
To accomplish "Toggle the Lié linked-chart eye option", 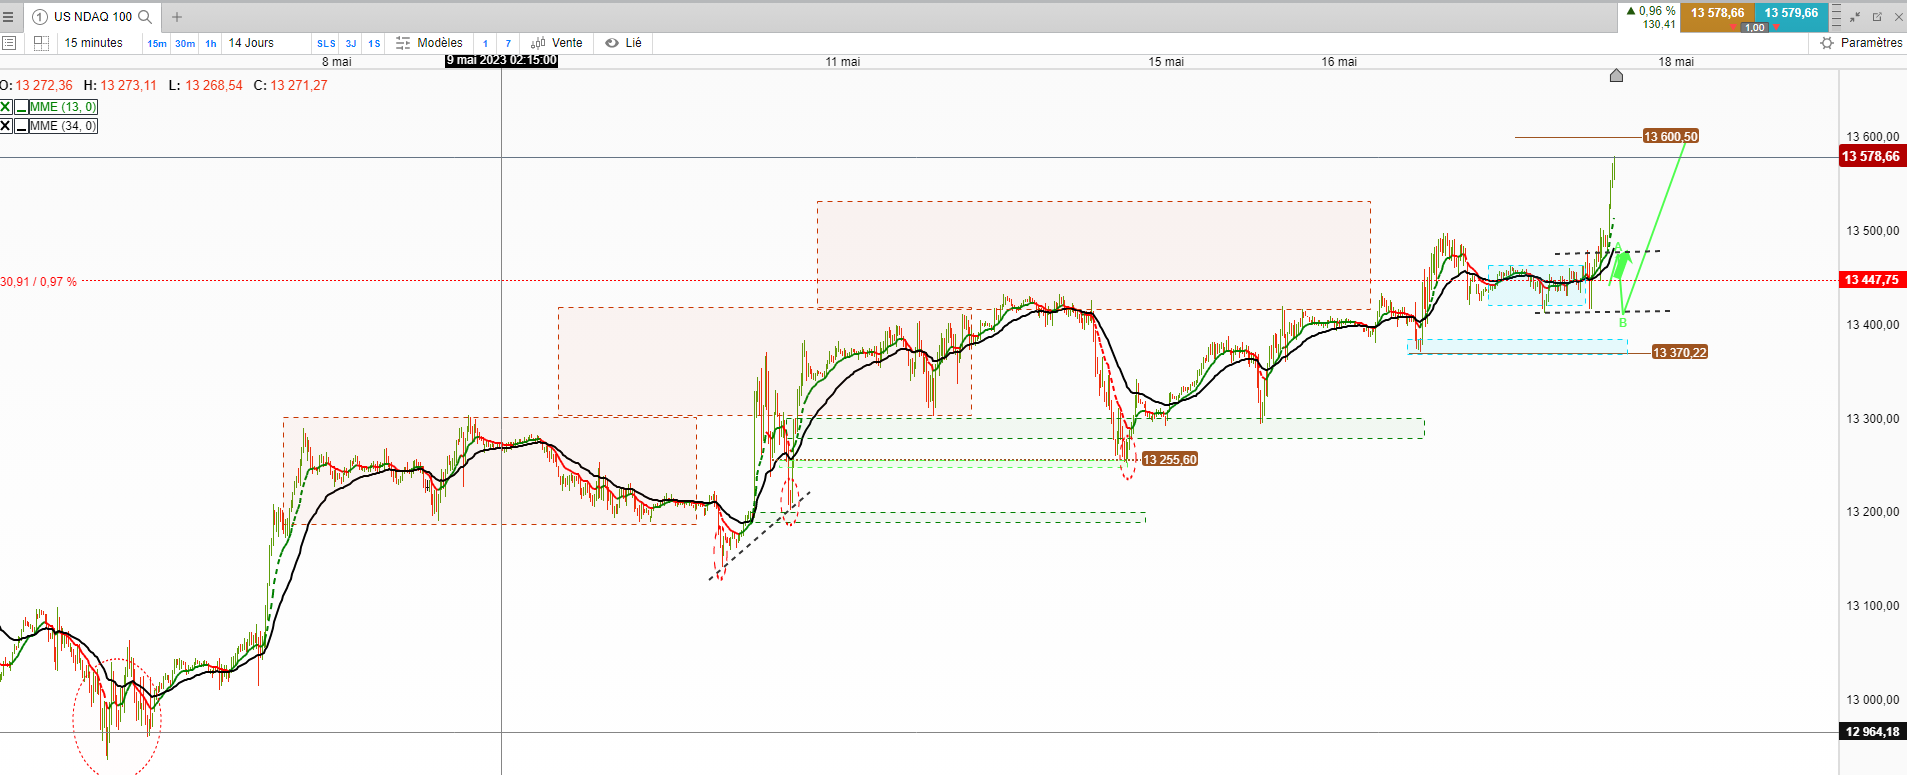I will click(x=623, y=43).
